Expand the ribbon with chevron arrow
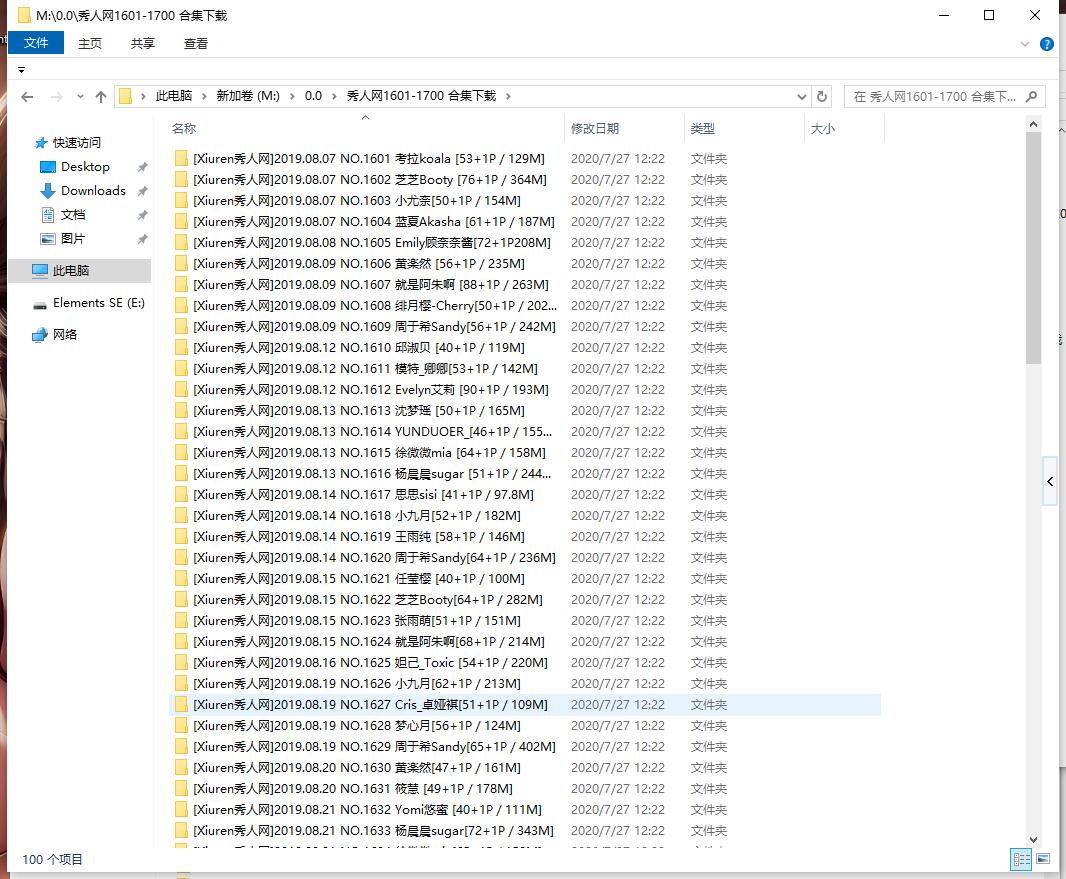Viewport: 1066px width, 879px height. [1025, 44]
